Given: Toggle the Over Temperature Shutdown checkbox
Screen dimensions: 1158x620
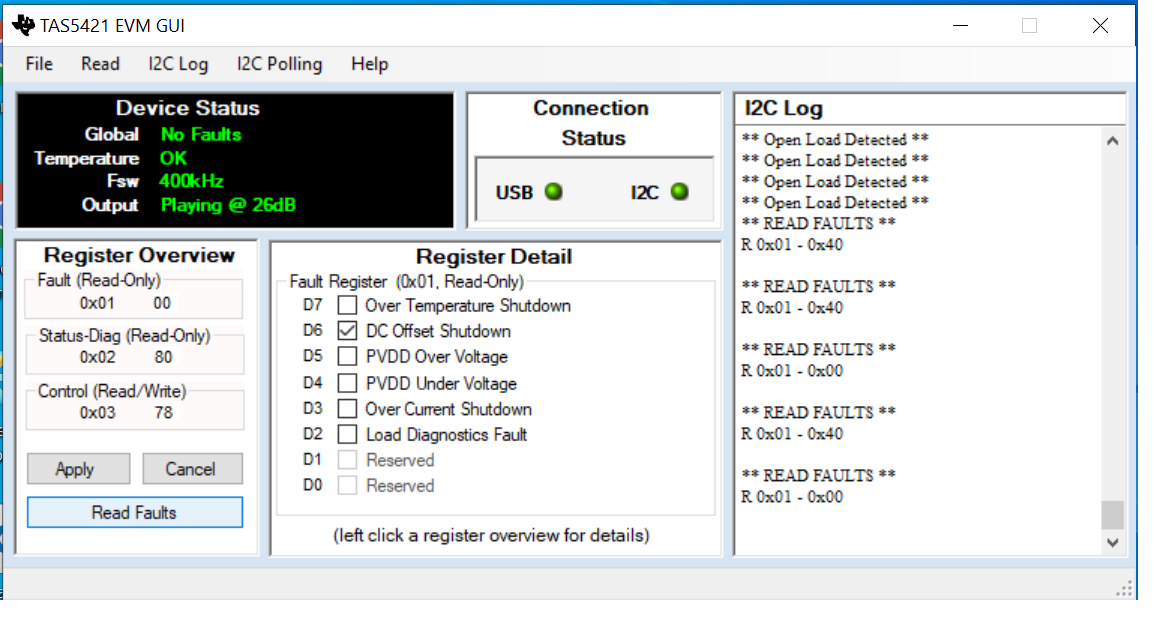Looking at the screenshot, I should pyautogui.click(x=347, y=305).
